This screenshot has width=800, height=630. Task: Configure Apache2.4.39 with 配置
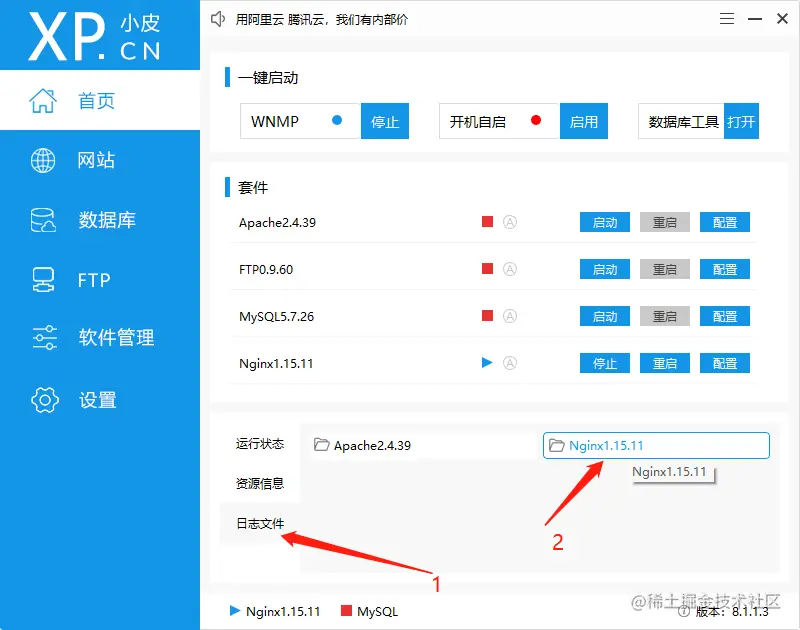pos(724,222)
